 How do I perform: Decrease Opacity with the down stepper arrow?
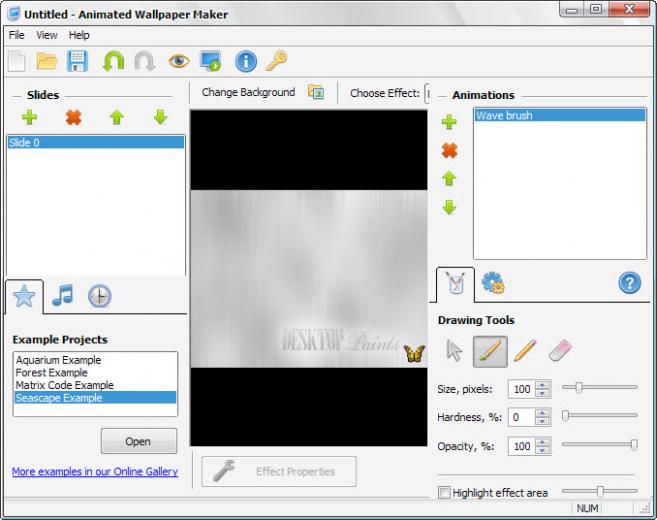542,450
